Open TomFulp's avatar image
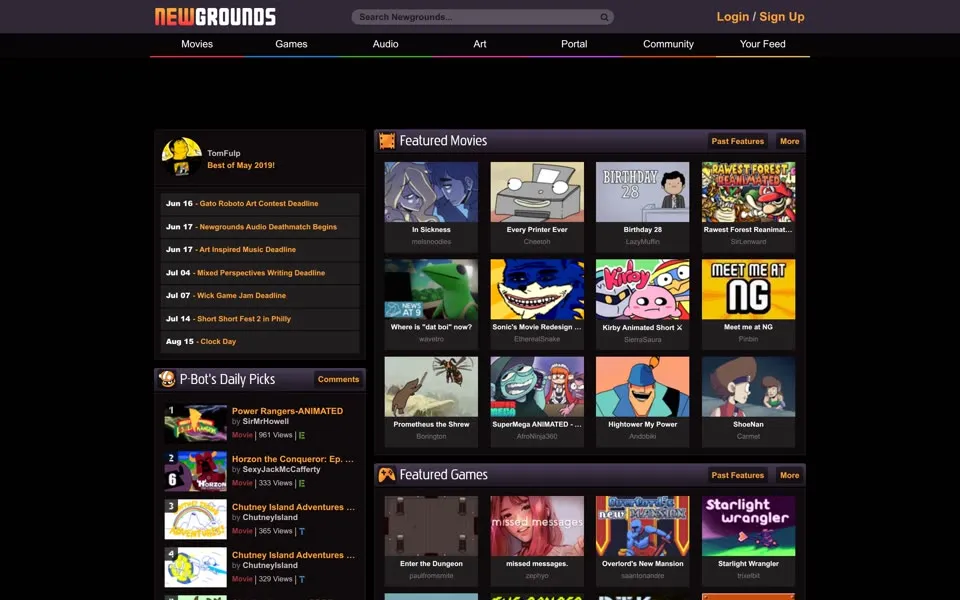The width and height of the screenshot is (960, 600). point(182,157)
